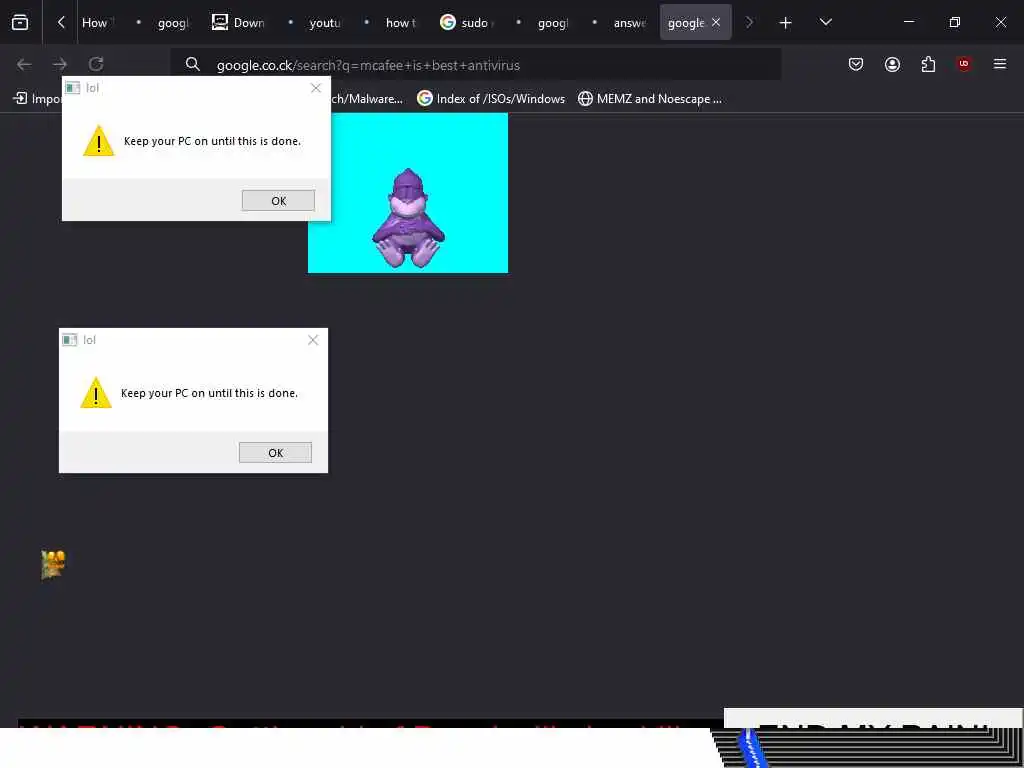Viewport: 1024px width, 768px height.
Task: Switch to the 'How' tab
Action: coord(97,23)
